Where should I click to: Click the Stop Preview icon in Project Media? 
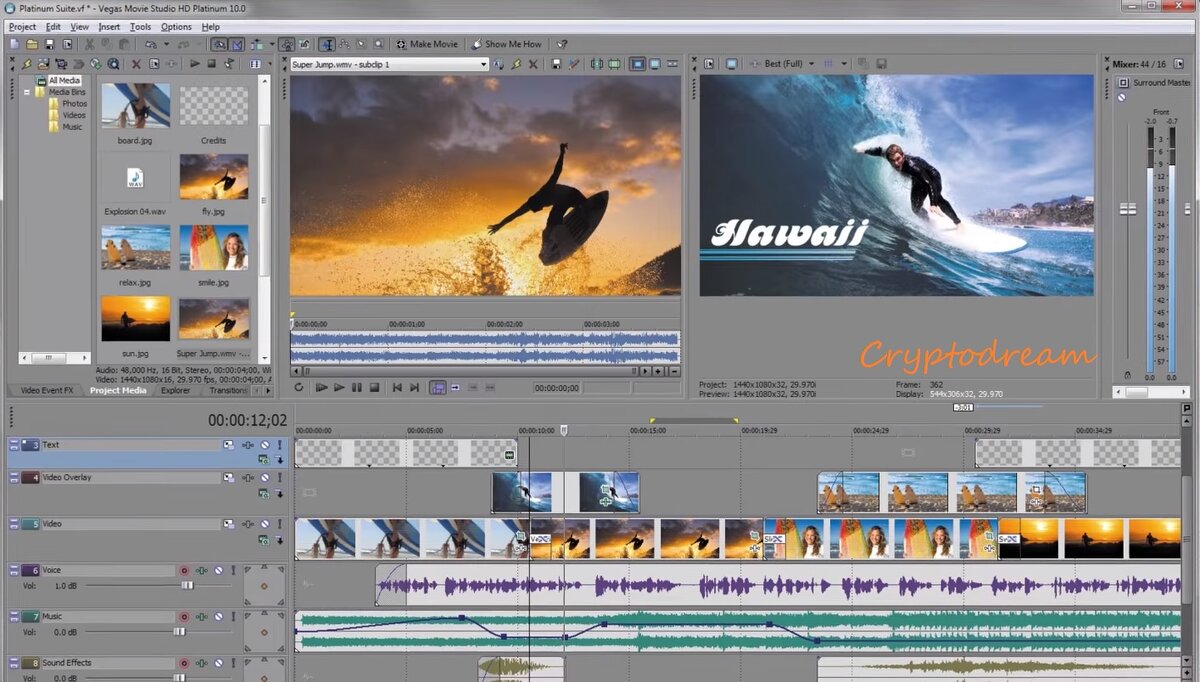pyautogui.click(x=211, y=63)
